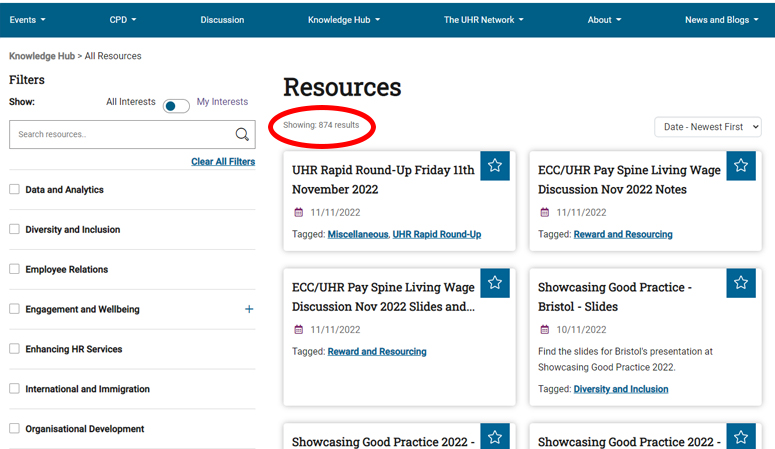This screenshot has width=775, height=449.
Task: Open Diversity and Inclusion tag on Bristol card
Action: pos(621,389)
